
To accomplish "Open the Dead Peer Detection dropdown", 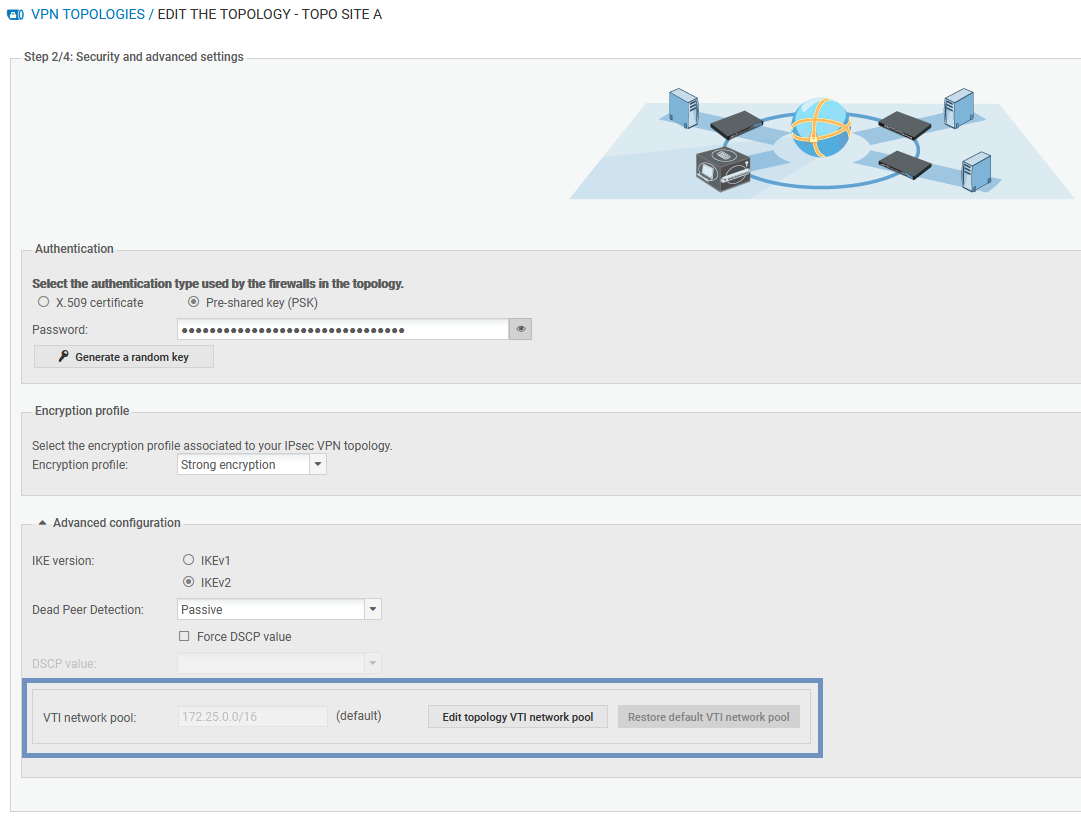I will (x=372, y=609).
